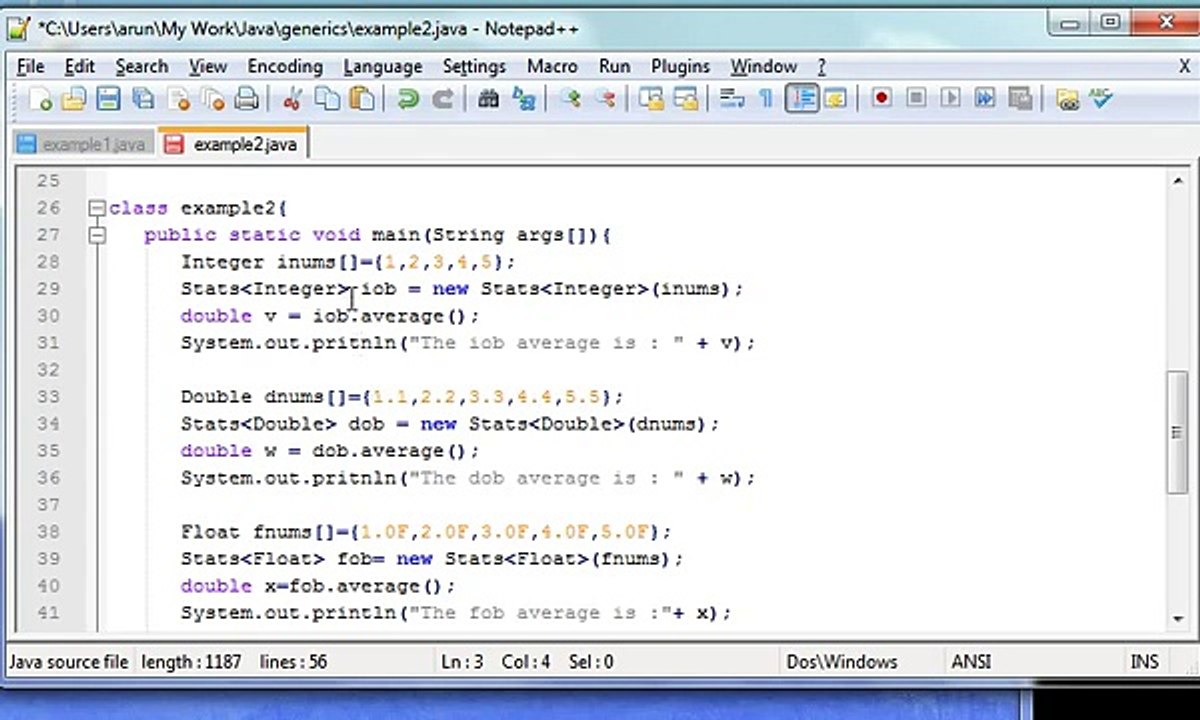Collapse the class example2 fold marker
The width and height of the screenshot is (1200, 720).
point(97,208)
